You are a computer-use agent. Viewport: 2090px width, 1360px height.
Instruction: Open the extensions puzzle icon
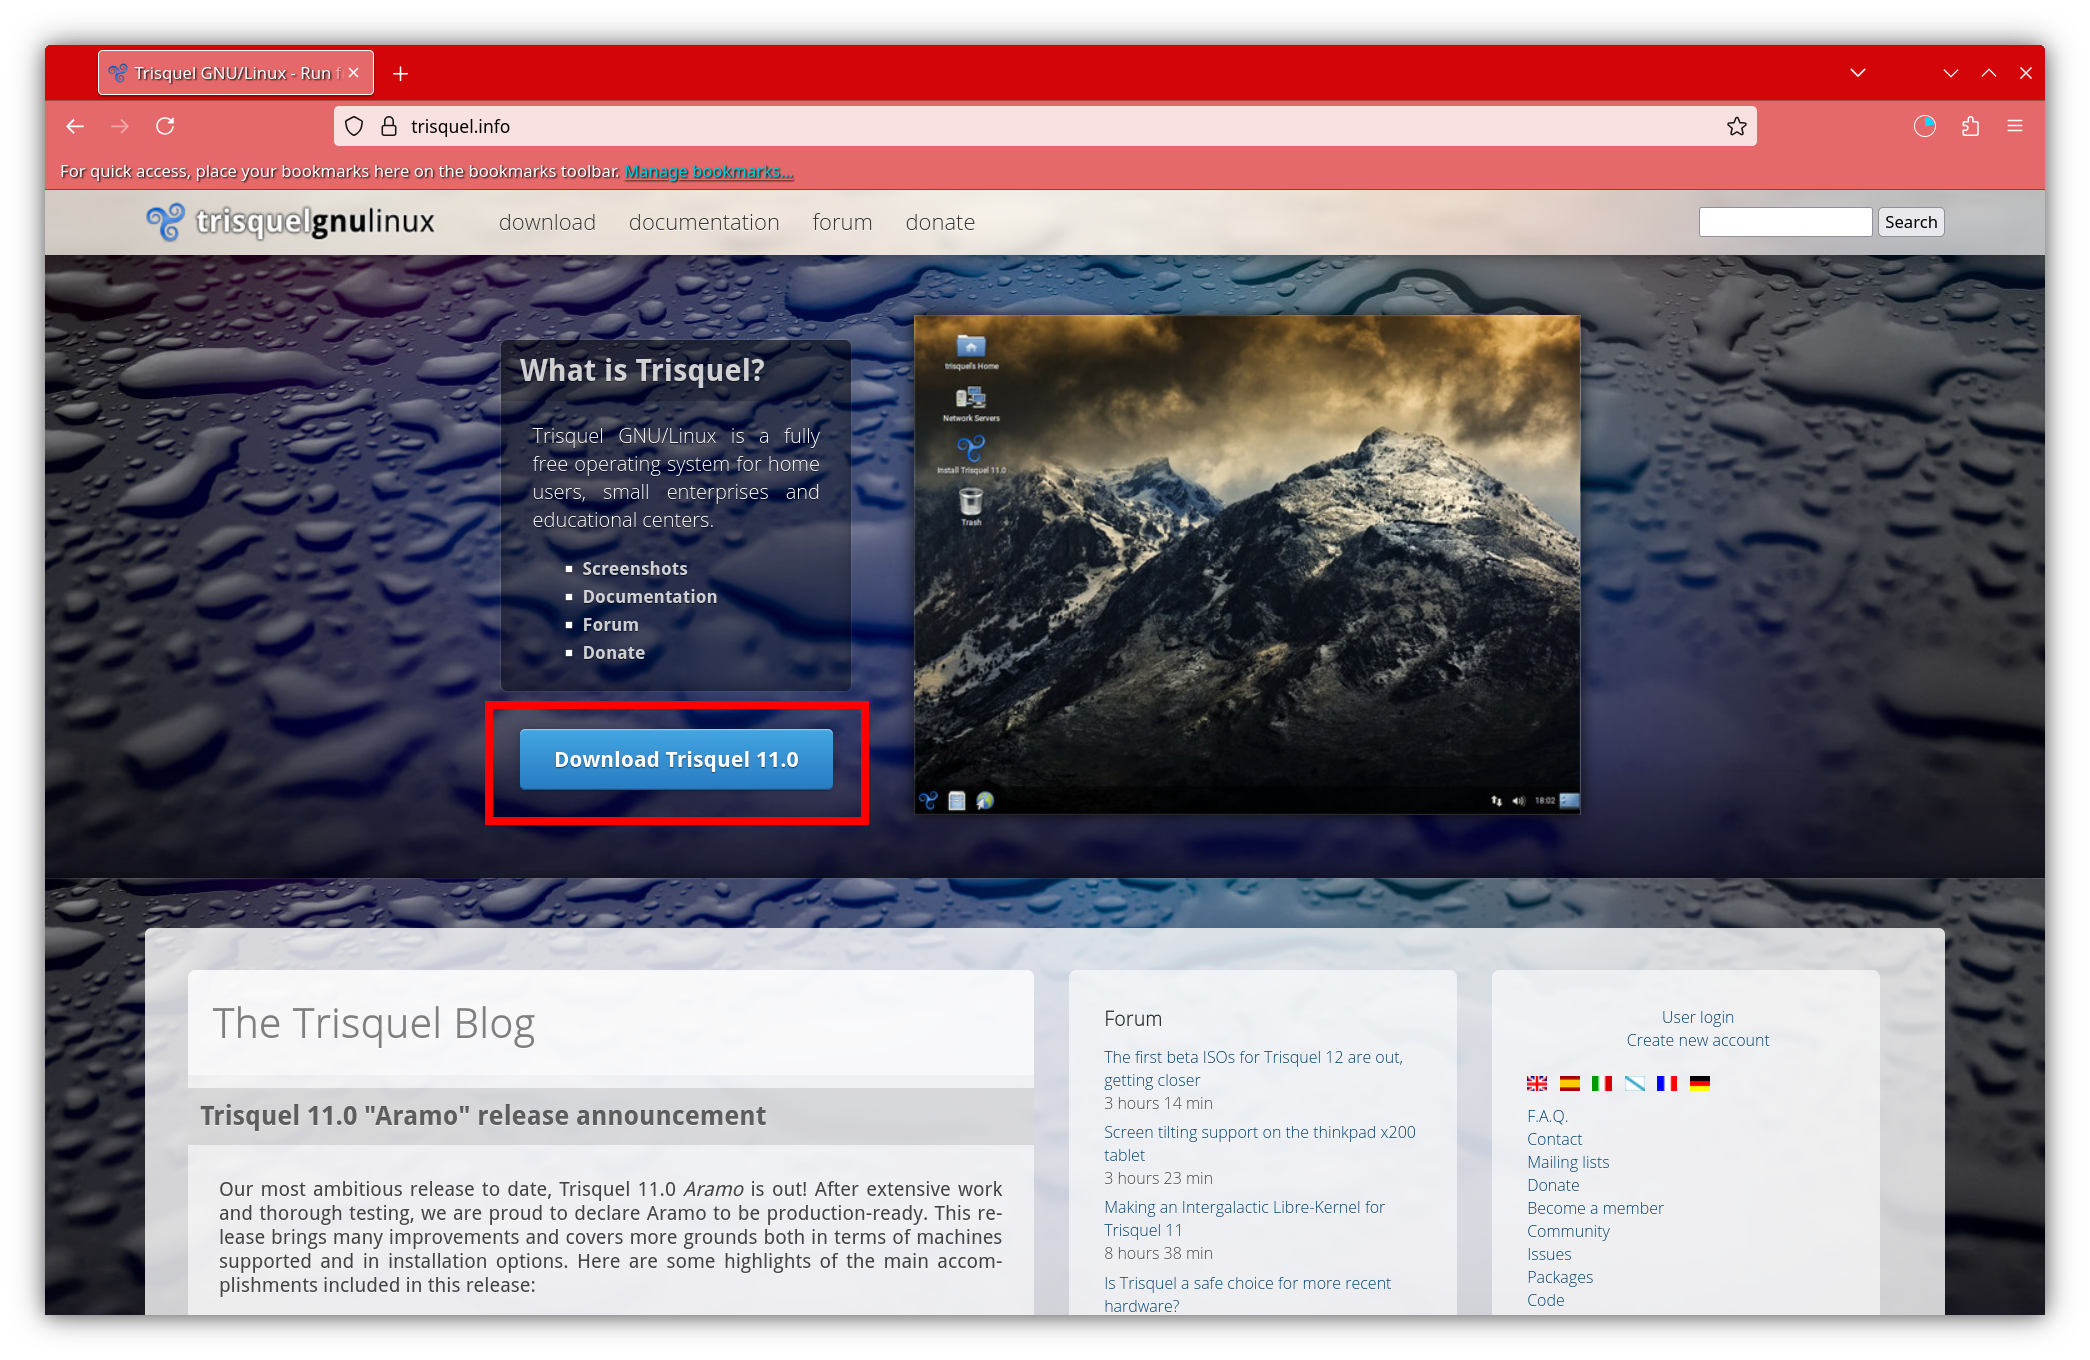point(1970,126)
